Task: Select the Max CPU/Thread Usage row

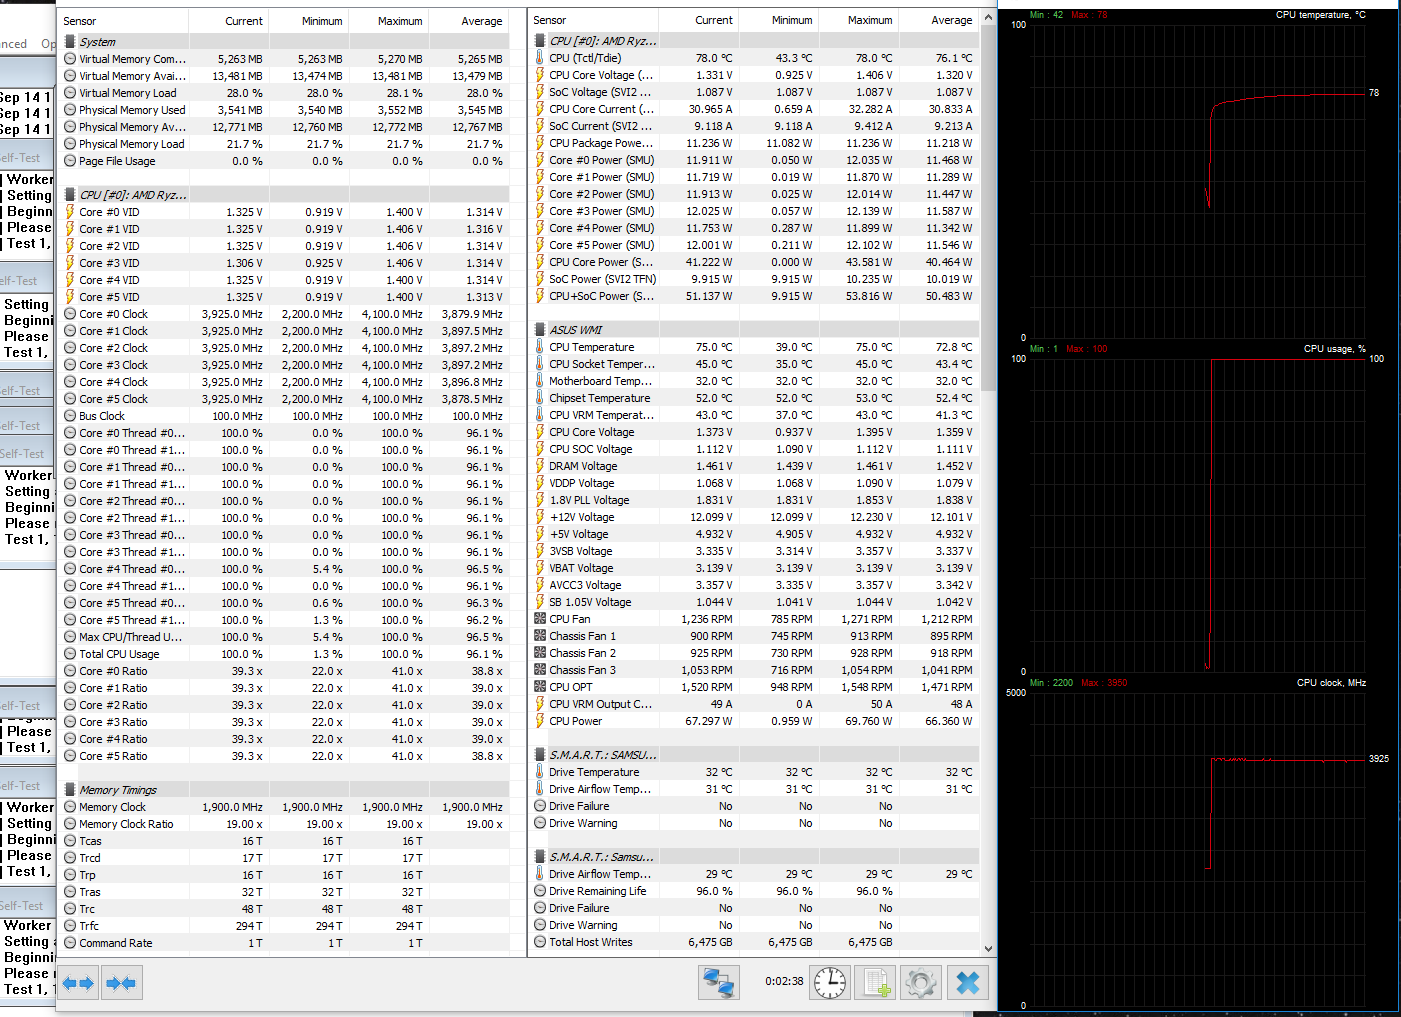Action: pyautogui.click(x=283, y=637)
